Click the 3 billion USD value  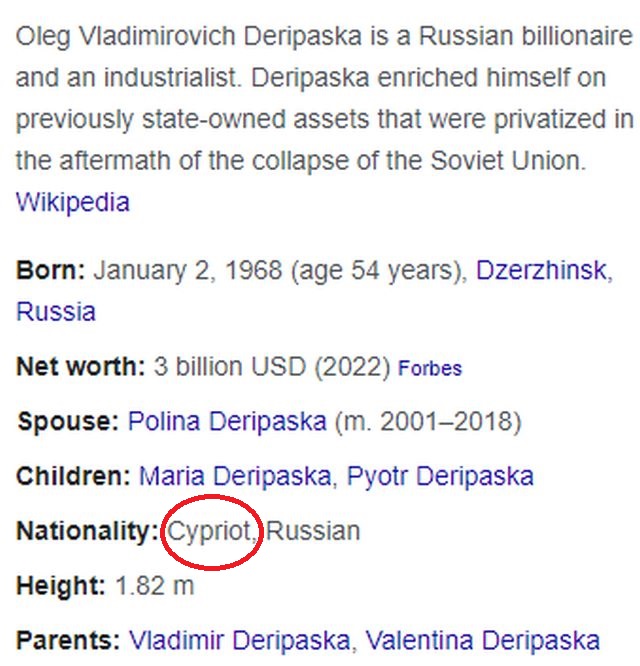[230, 366]
